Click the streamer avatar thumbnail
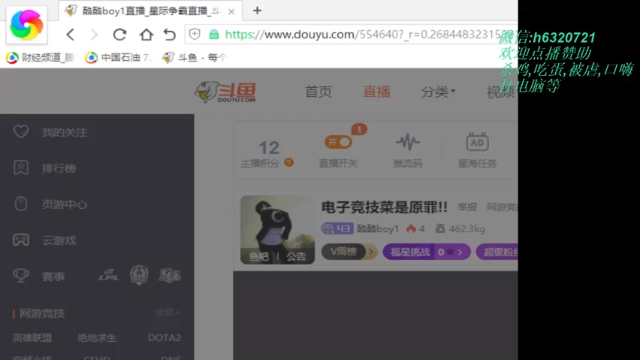The image size is (640, 360). 278,229
